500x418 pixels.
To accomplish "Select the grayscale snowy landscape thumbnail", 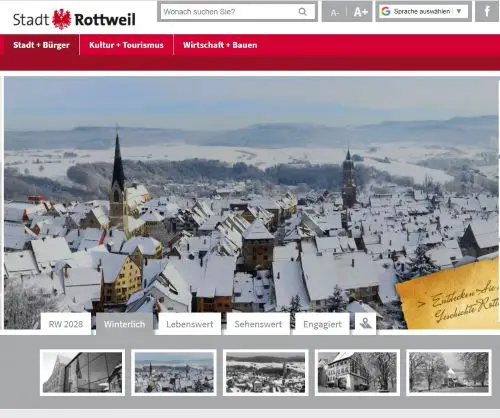I will click(x=266, y=372).
